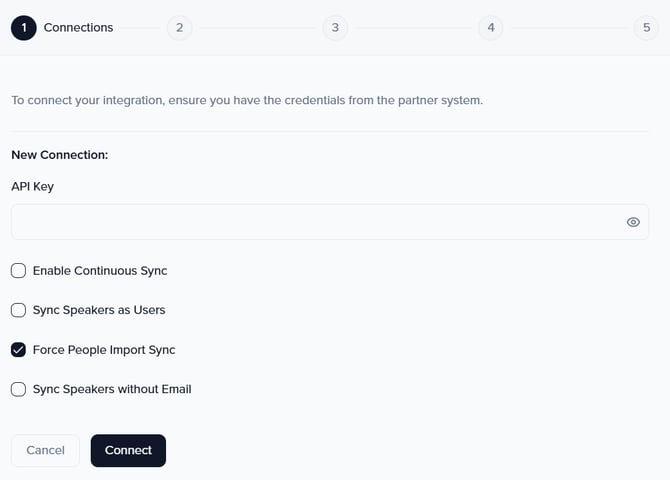The height and width of the screenshot is (480, 670).
Task: Open step 4 of the setup
Action: (x=490, y=28)
